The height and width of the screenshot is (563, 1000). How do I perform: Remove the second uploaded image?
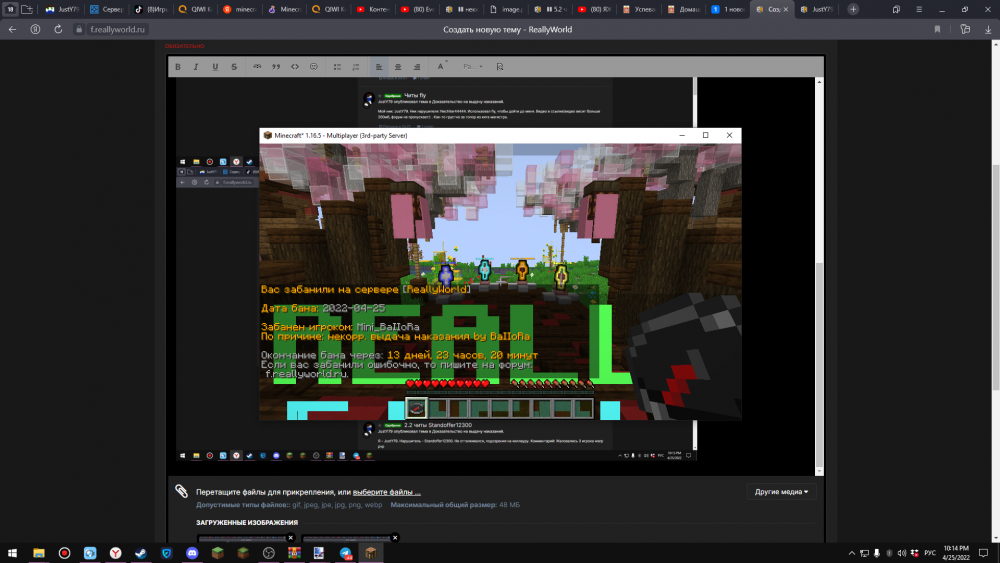point(395,537)
